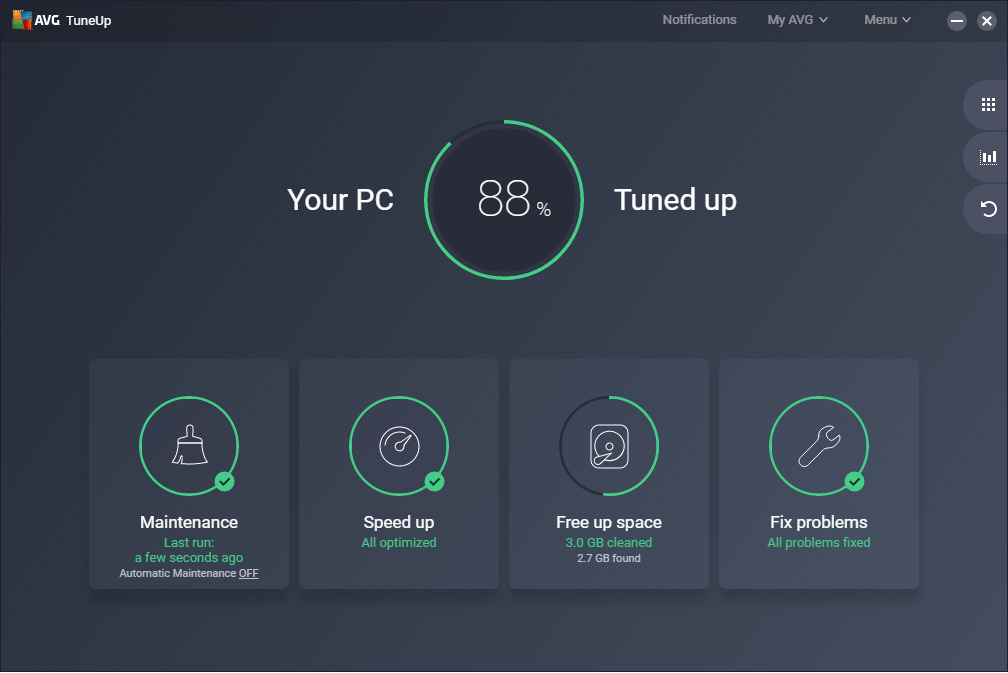
Task: Show the statistics bar chart icon
Action: coord(988,156)
